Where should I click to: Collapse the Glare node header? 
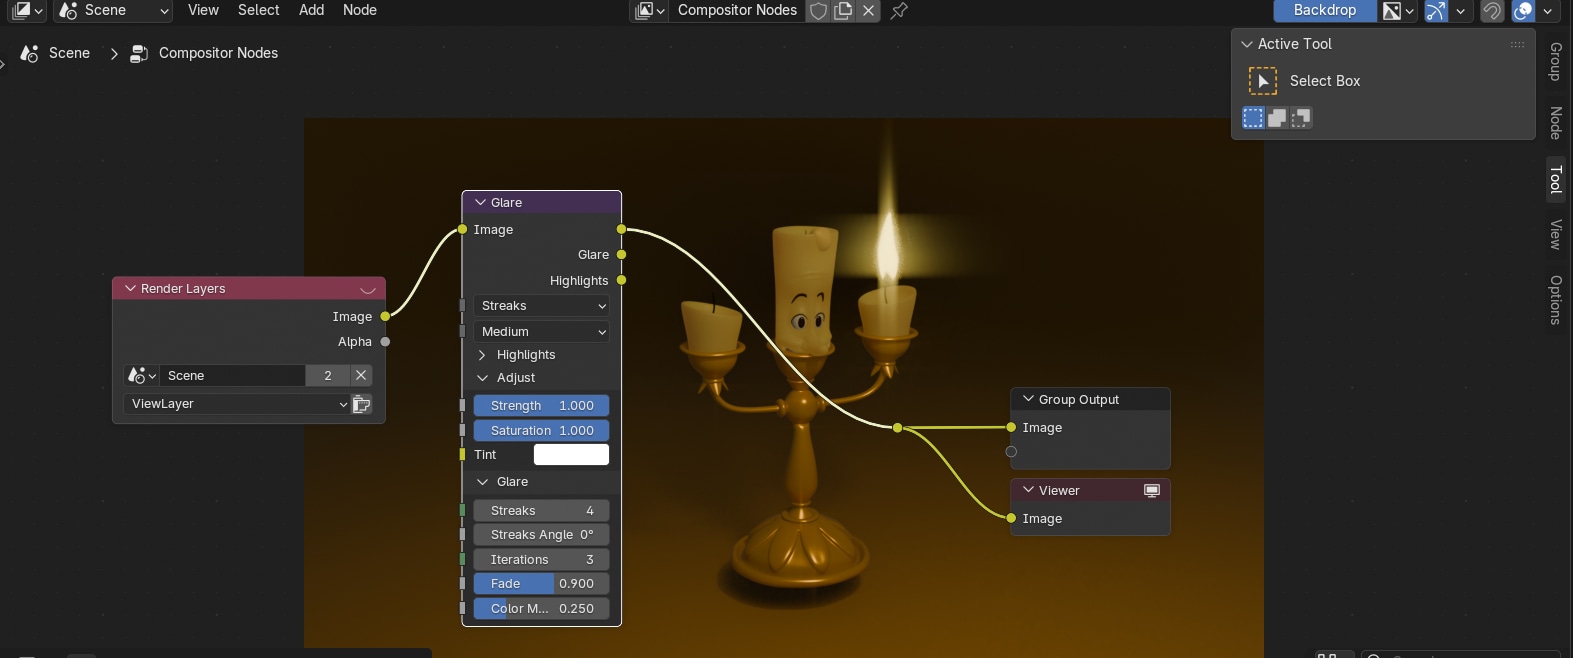pyautogui.click(x=480, y=203)
